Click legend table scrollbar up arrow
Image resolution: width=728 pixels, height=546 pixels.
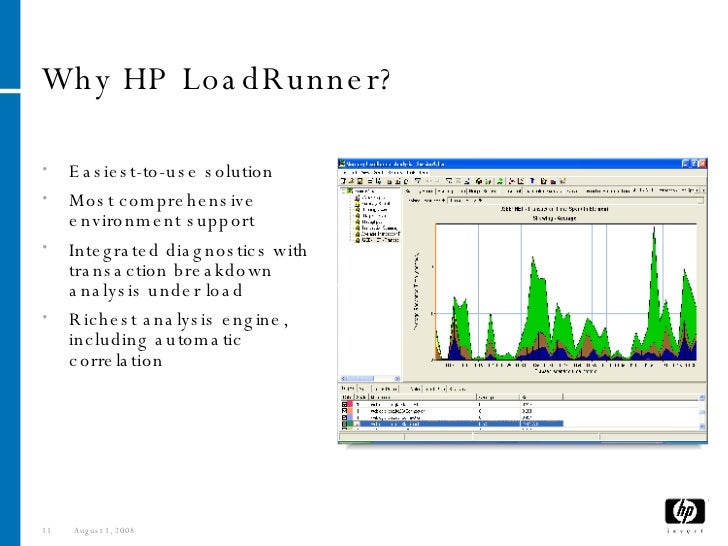pos(702,397)
